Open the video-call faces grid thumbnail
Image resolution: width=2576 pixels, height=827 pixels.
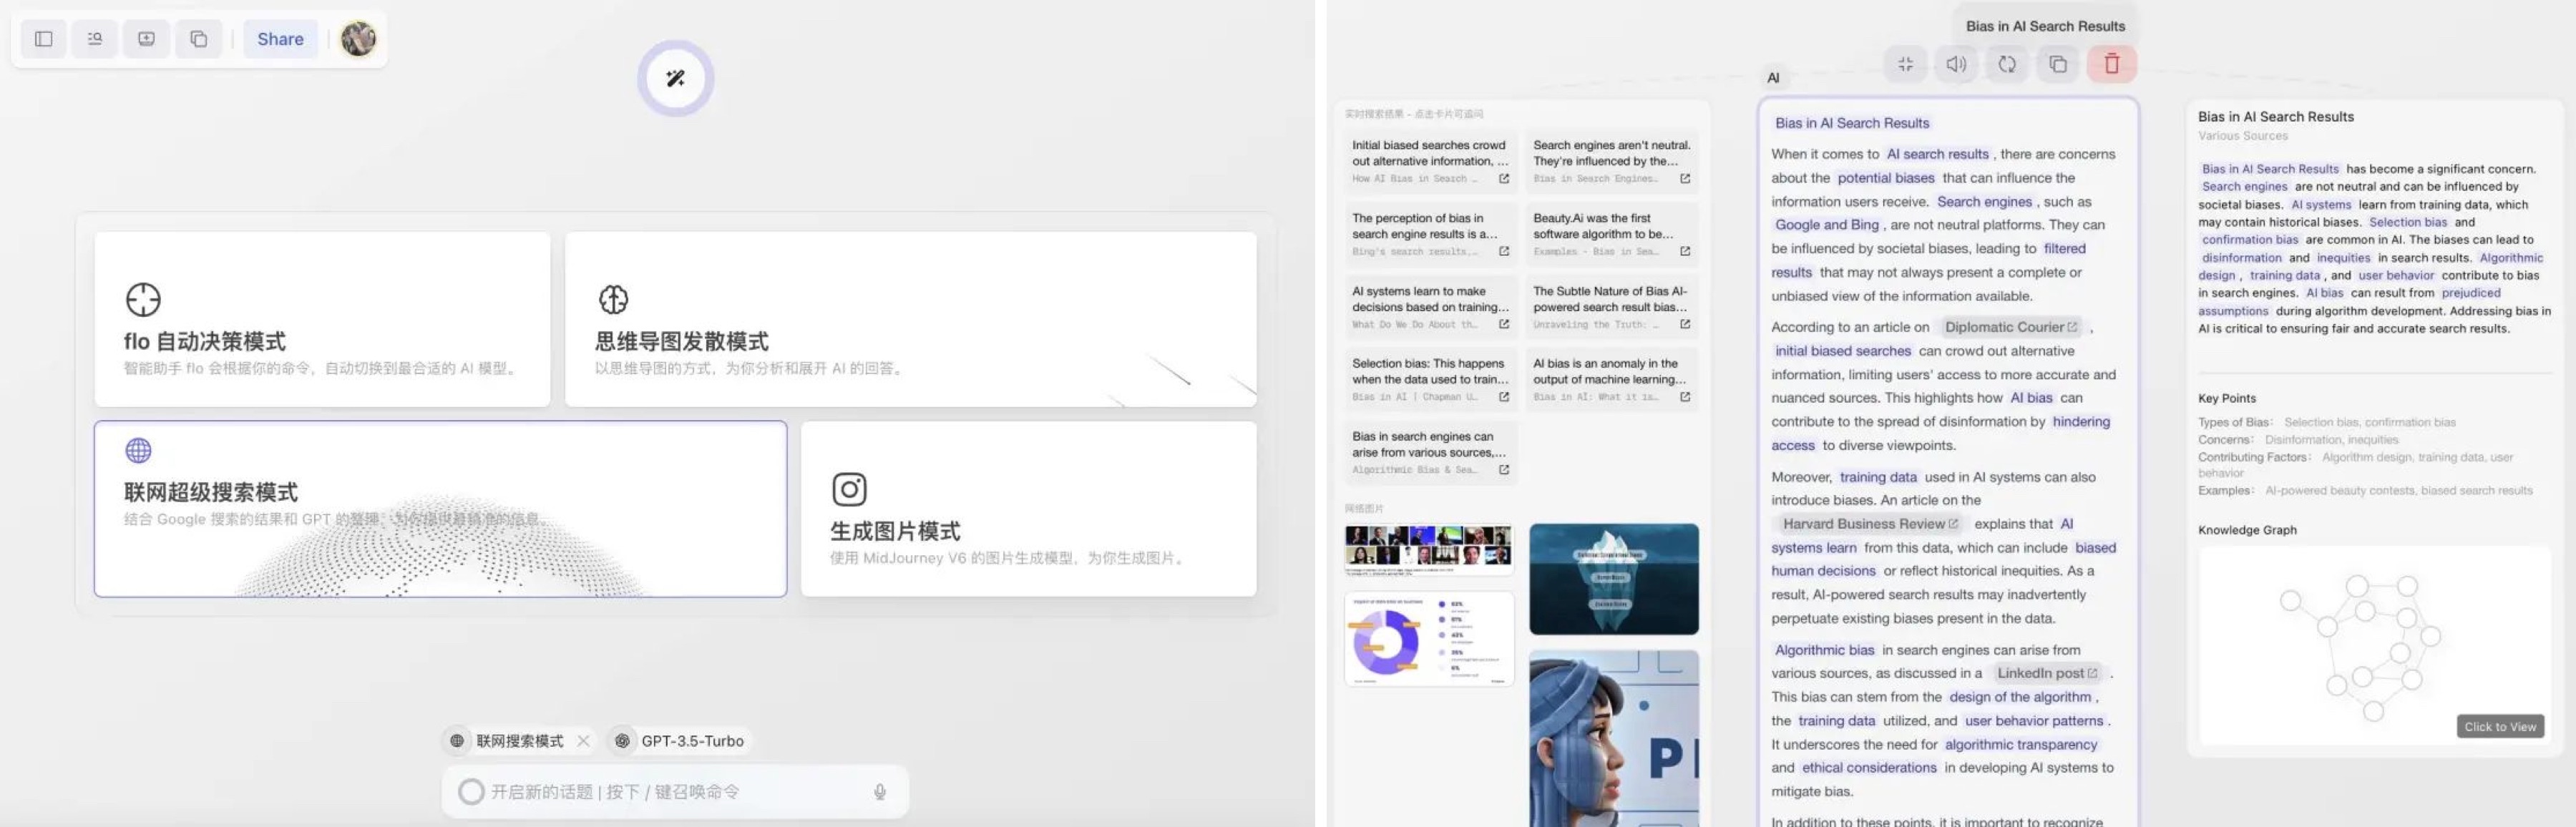point(1428,550)
